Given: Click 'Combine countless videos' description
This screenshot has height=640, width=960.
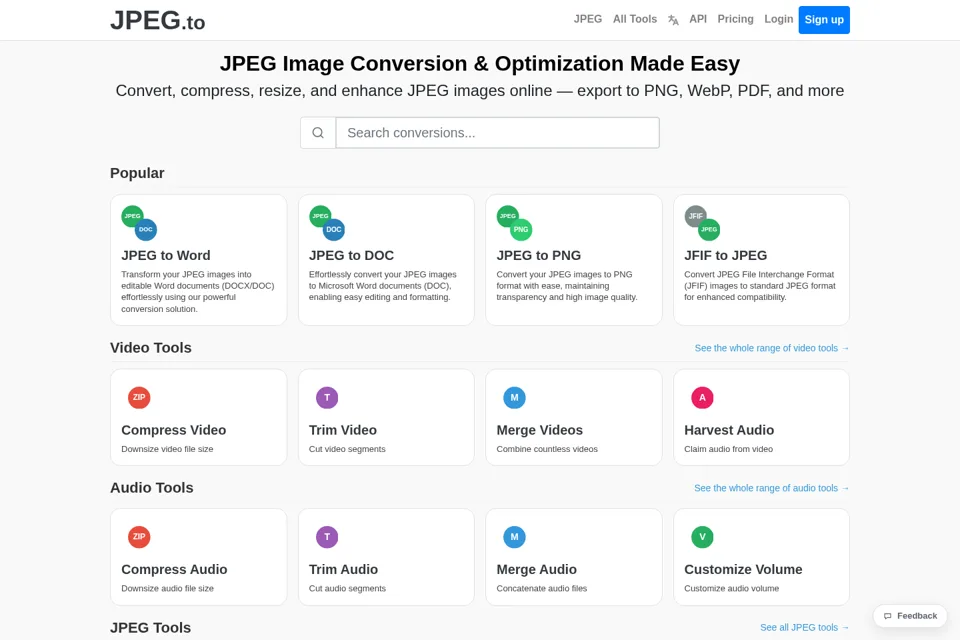Looking at the screenshot, I should pyautogui.click(x=547, y=449).
